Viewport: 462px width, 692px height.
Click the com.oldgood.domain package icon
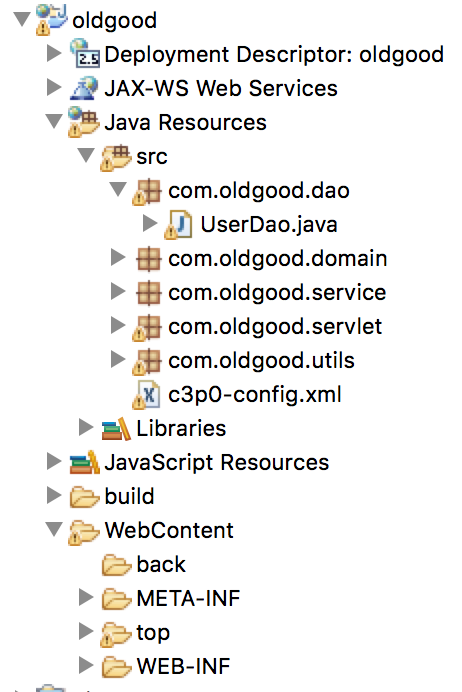[x=148, y=259]
